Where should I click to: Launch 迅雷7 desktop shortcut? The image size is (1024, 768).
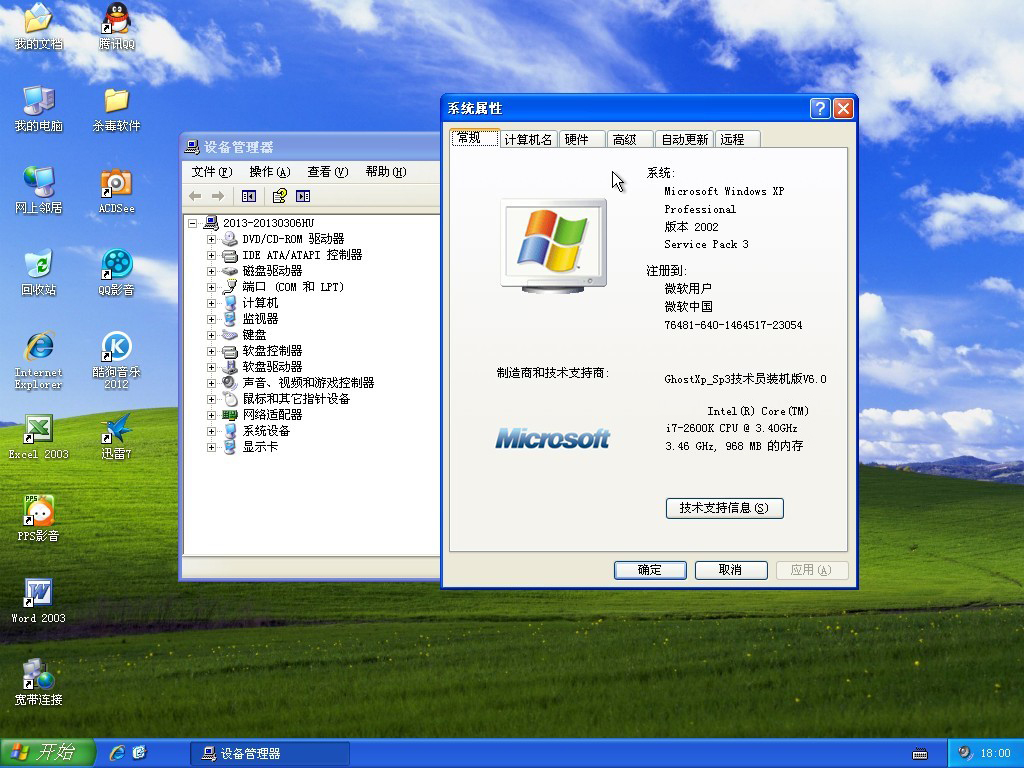(116, 436)
